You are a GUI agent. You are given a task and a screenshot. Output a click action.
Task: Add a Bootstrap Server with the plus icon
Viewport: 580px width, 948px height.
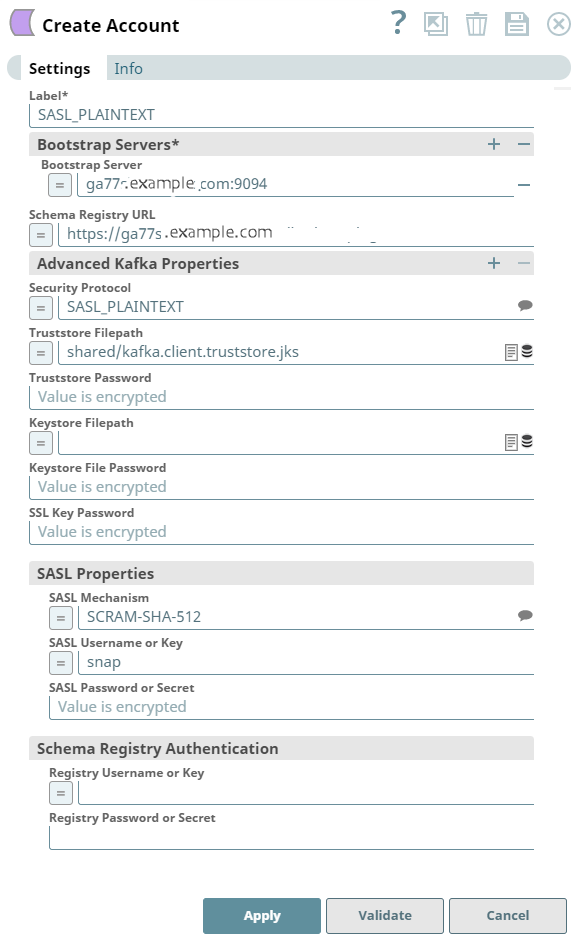coord(493,144)
